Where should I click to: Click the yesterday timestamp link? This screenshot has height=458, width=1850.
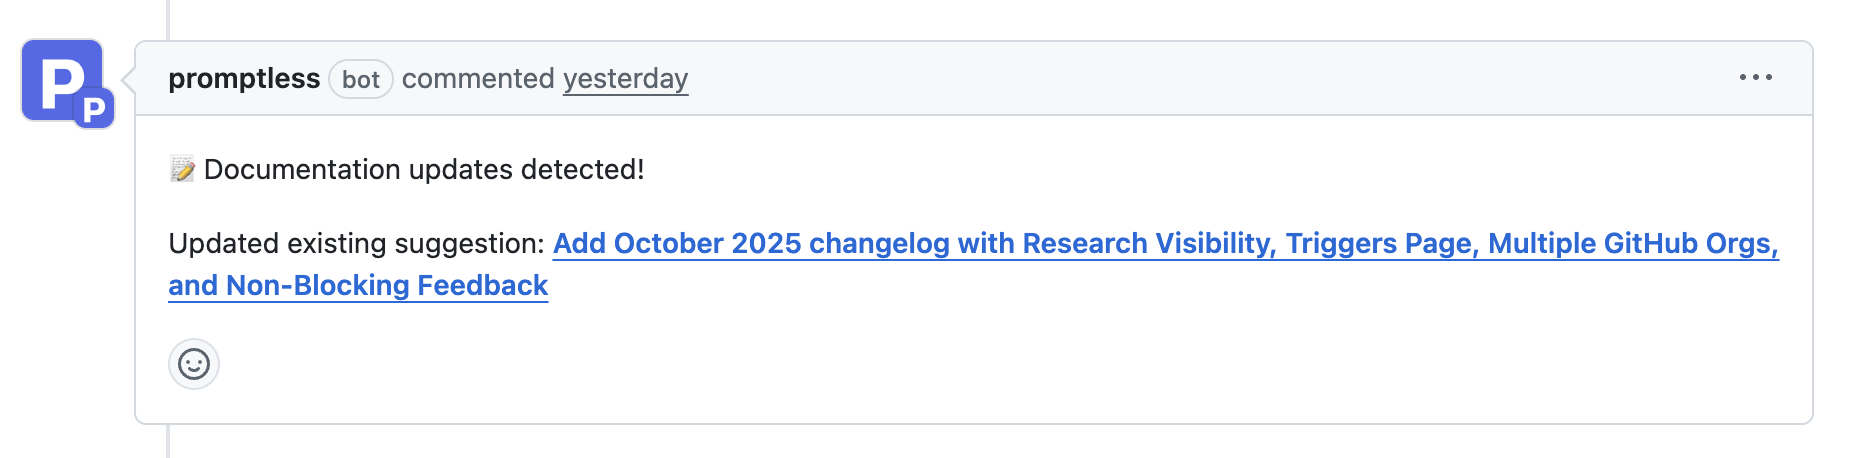coord(625,79)
